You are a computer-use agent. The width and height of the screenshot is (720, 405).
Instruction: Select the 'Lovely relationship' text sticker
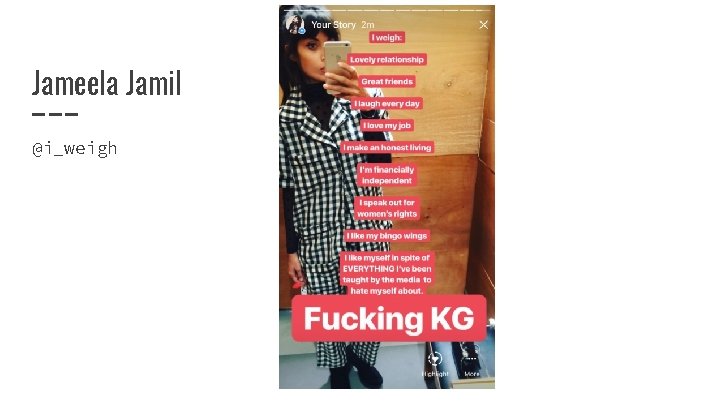coord(387,60)
